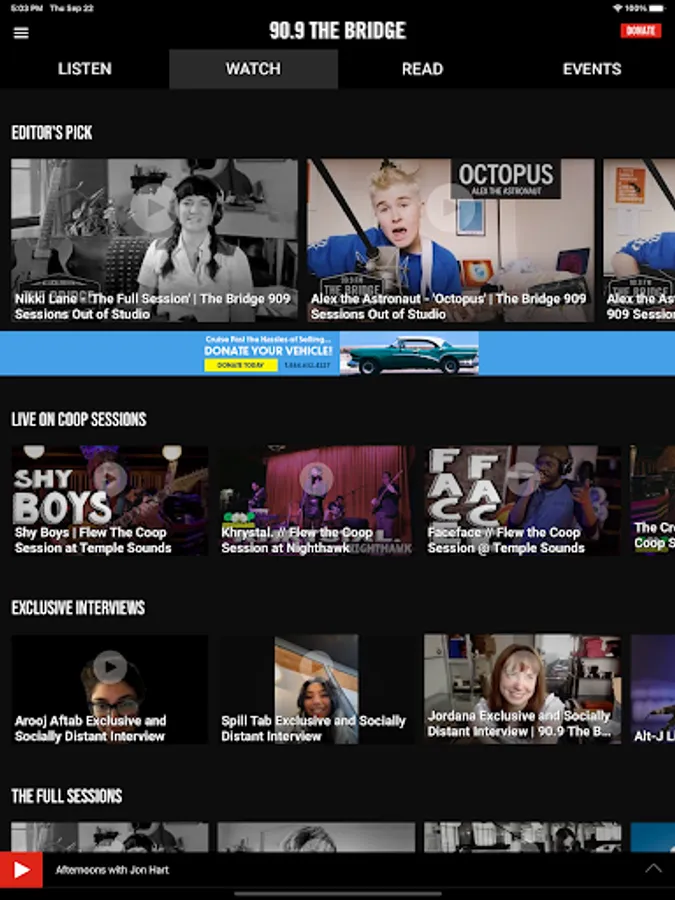Select the Watch tab
This screenshot has width=675, height=900.
point(253,69)
